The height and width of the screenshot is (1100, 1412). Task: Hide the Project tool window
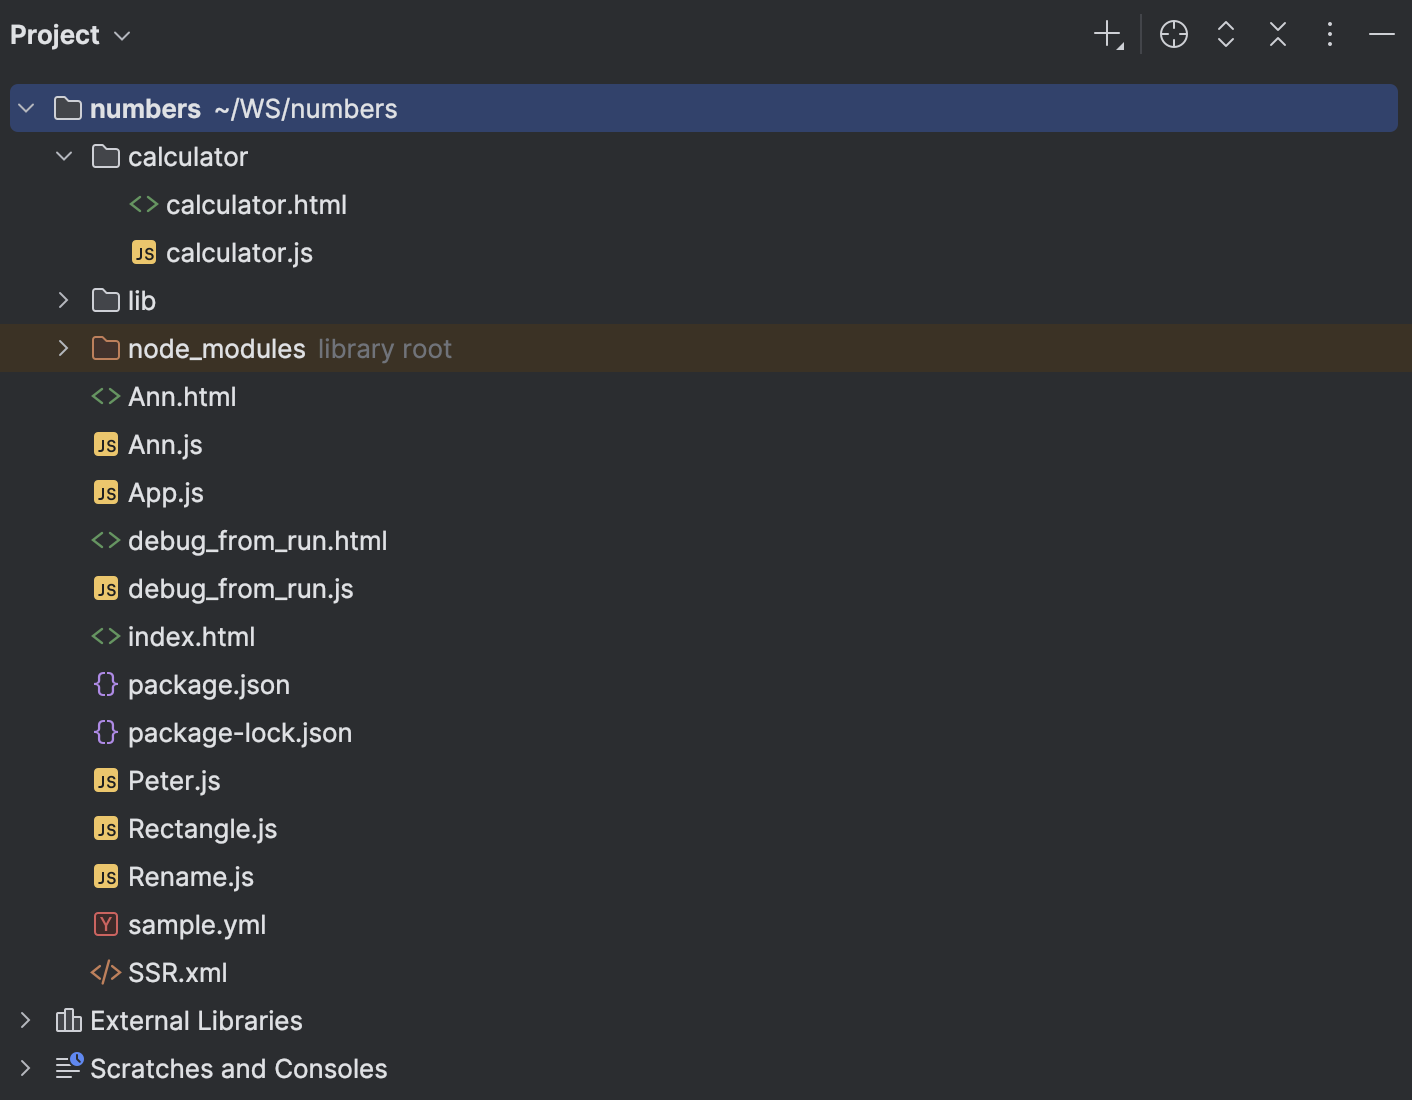1382,35
